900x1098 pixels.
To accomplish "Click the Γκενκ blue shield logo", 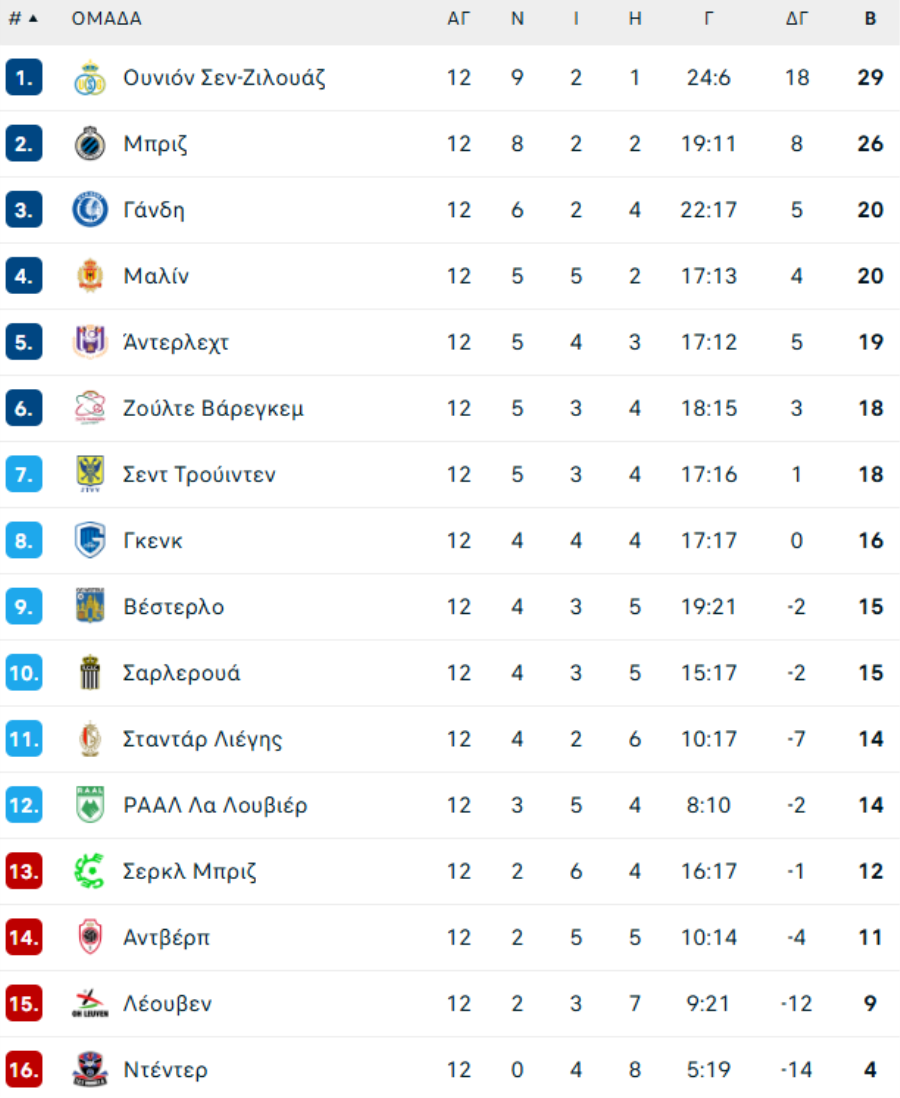I will pos(90,541).
